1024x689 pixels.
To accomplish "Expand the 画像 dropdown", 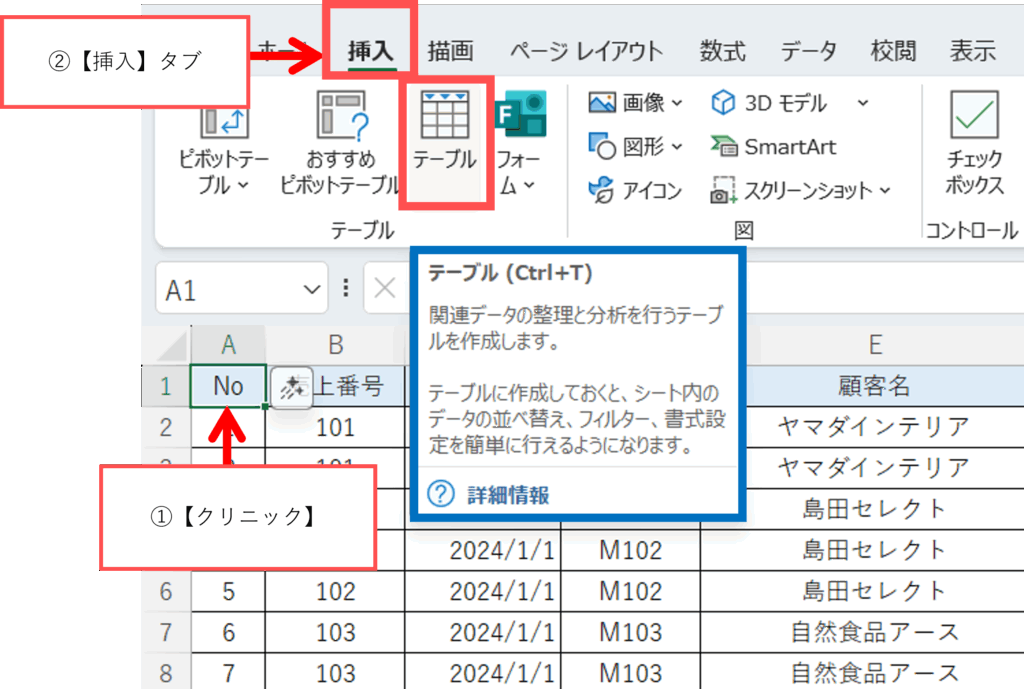I will [677, 103].
